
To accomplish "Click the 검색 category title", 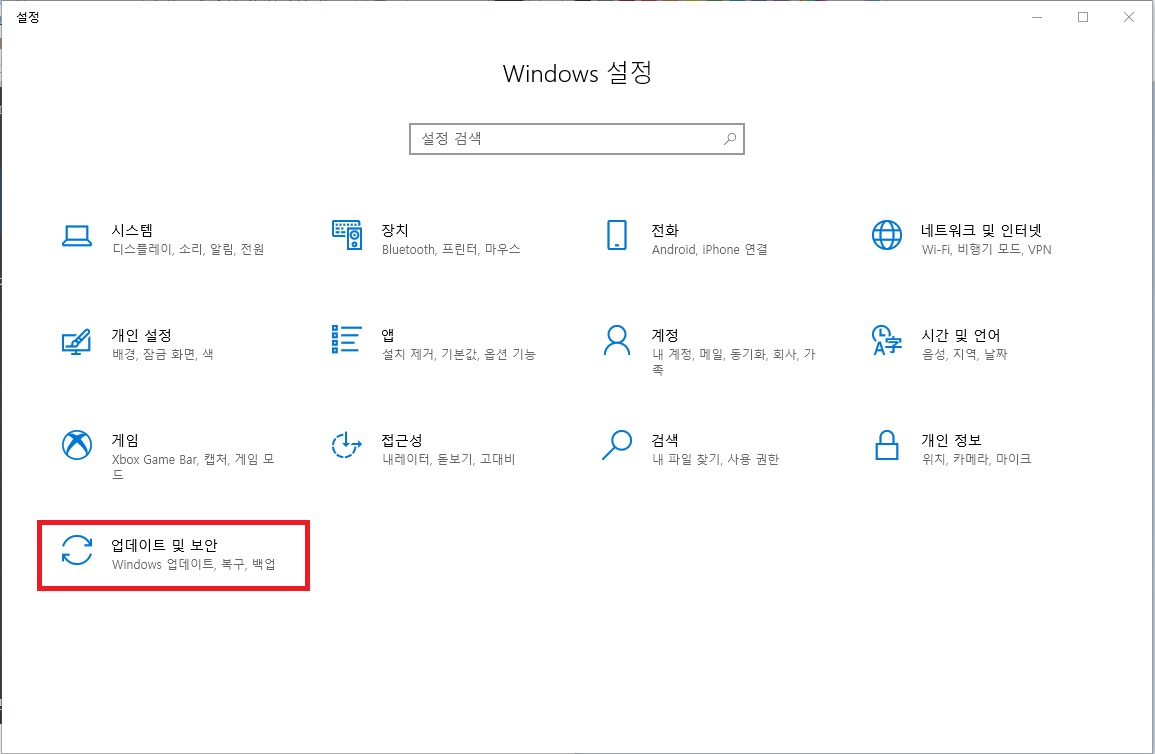I will point(664,440).
